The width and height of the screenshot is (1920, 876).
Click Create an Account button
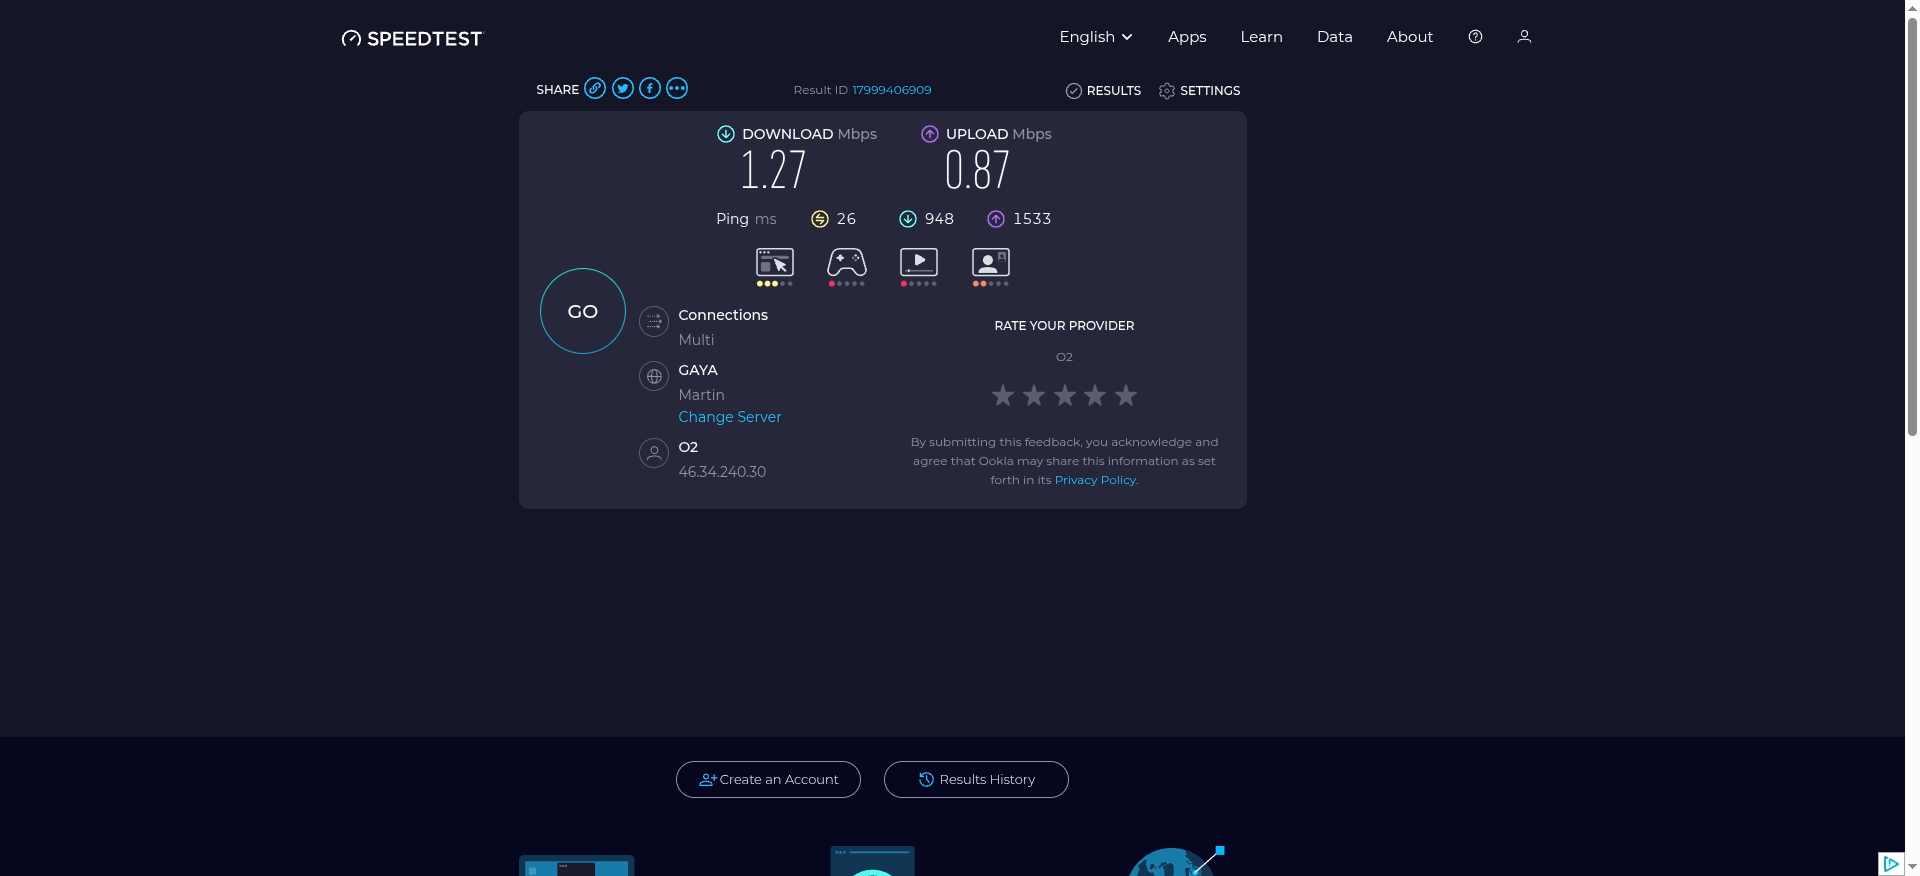[768, 779]
